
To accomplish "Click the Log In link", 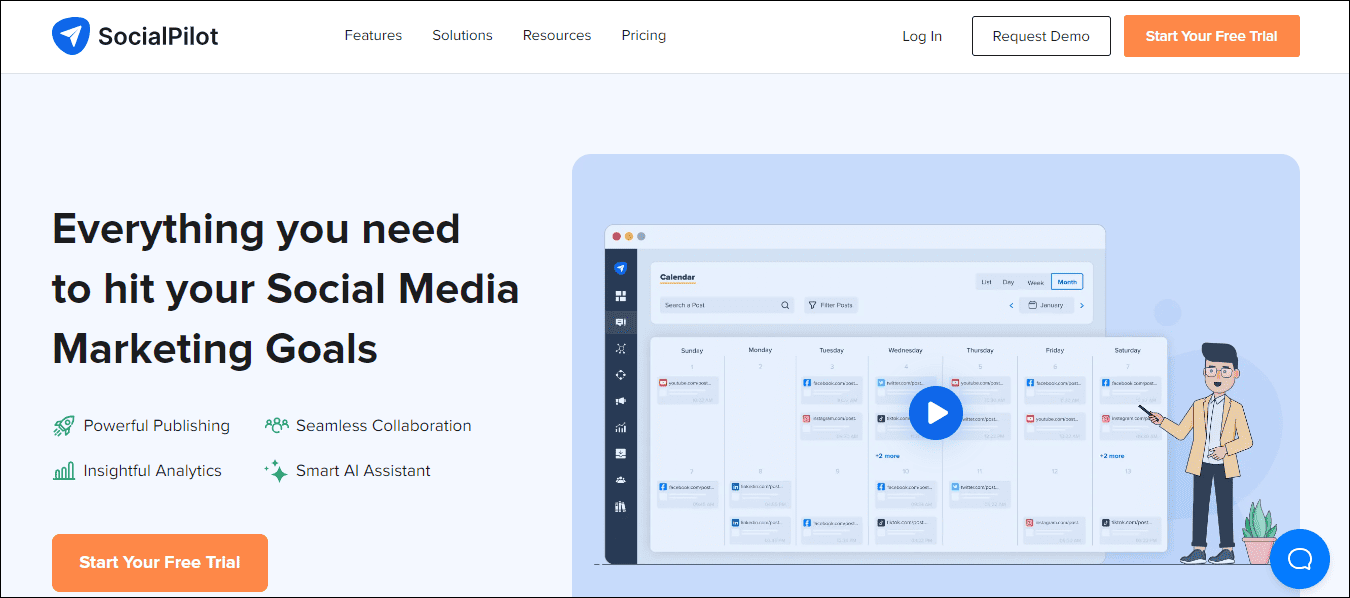I will pyautogui.click(x=922, y=36).
